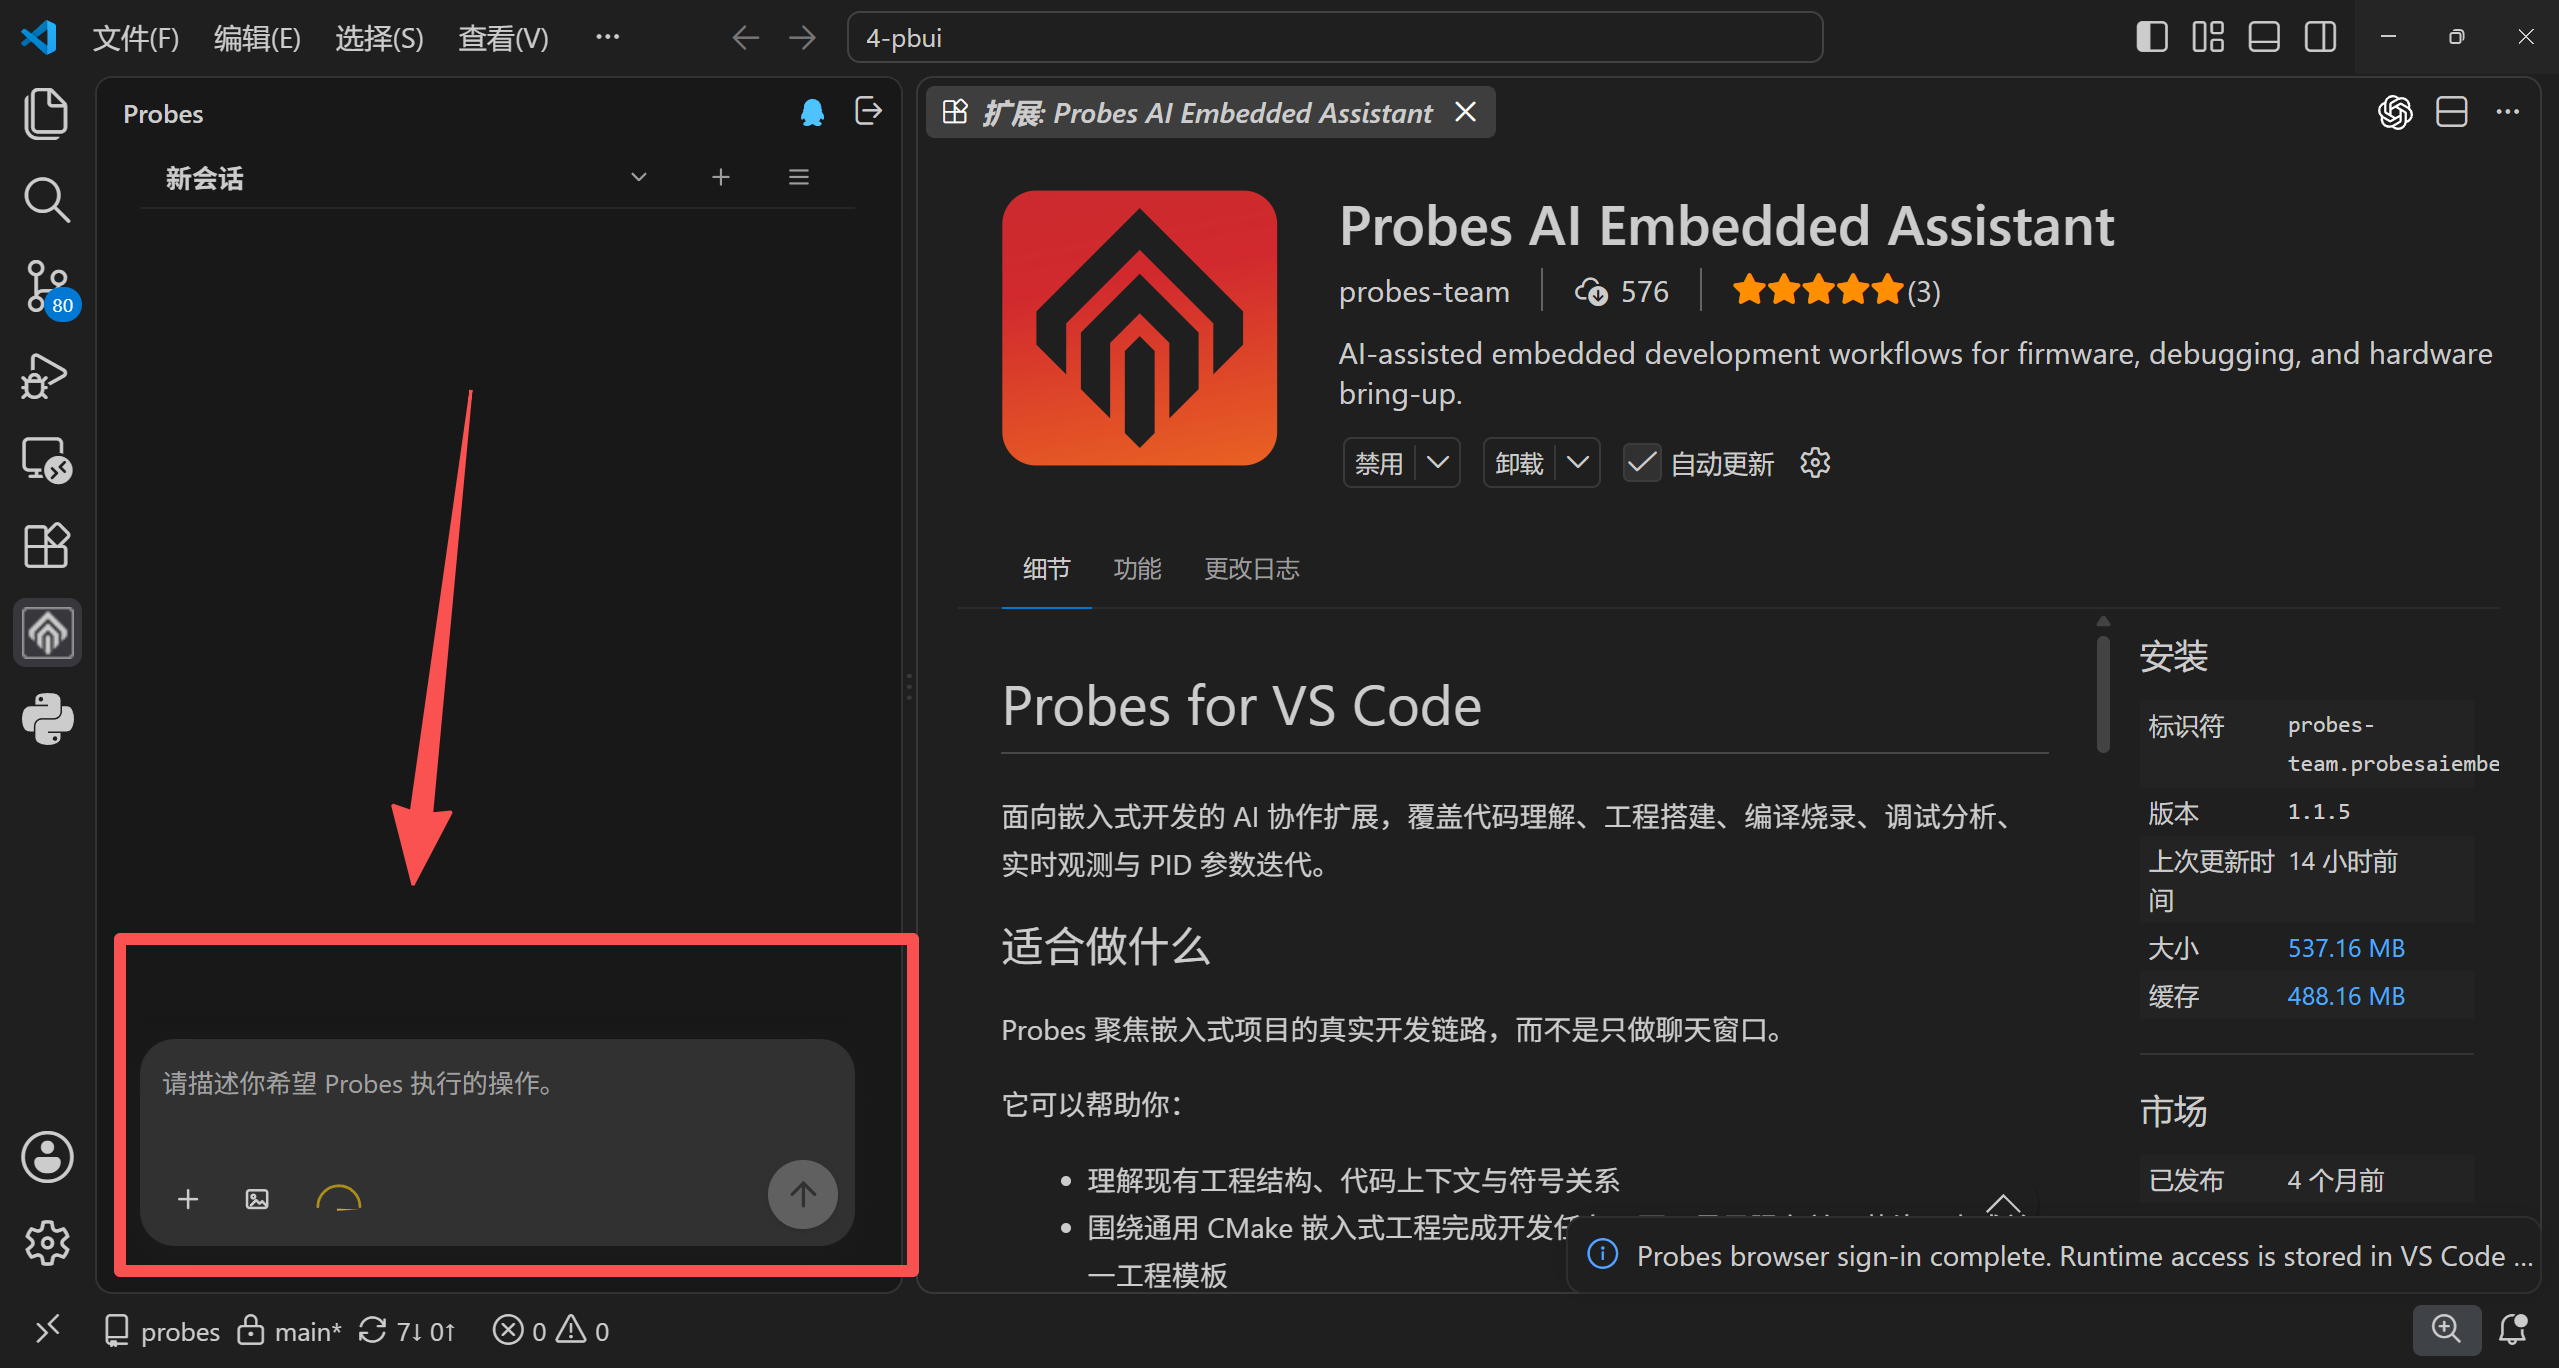This screenshot has height=1368, width=2559.
Task: Open the overflow menu in menu bar
Action: click(x=607, y=38)
